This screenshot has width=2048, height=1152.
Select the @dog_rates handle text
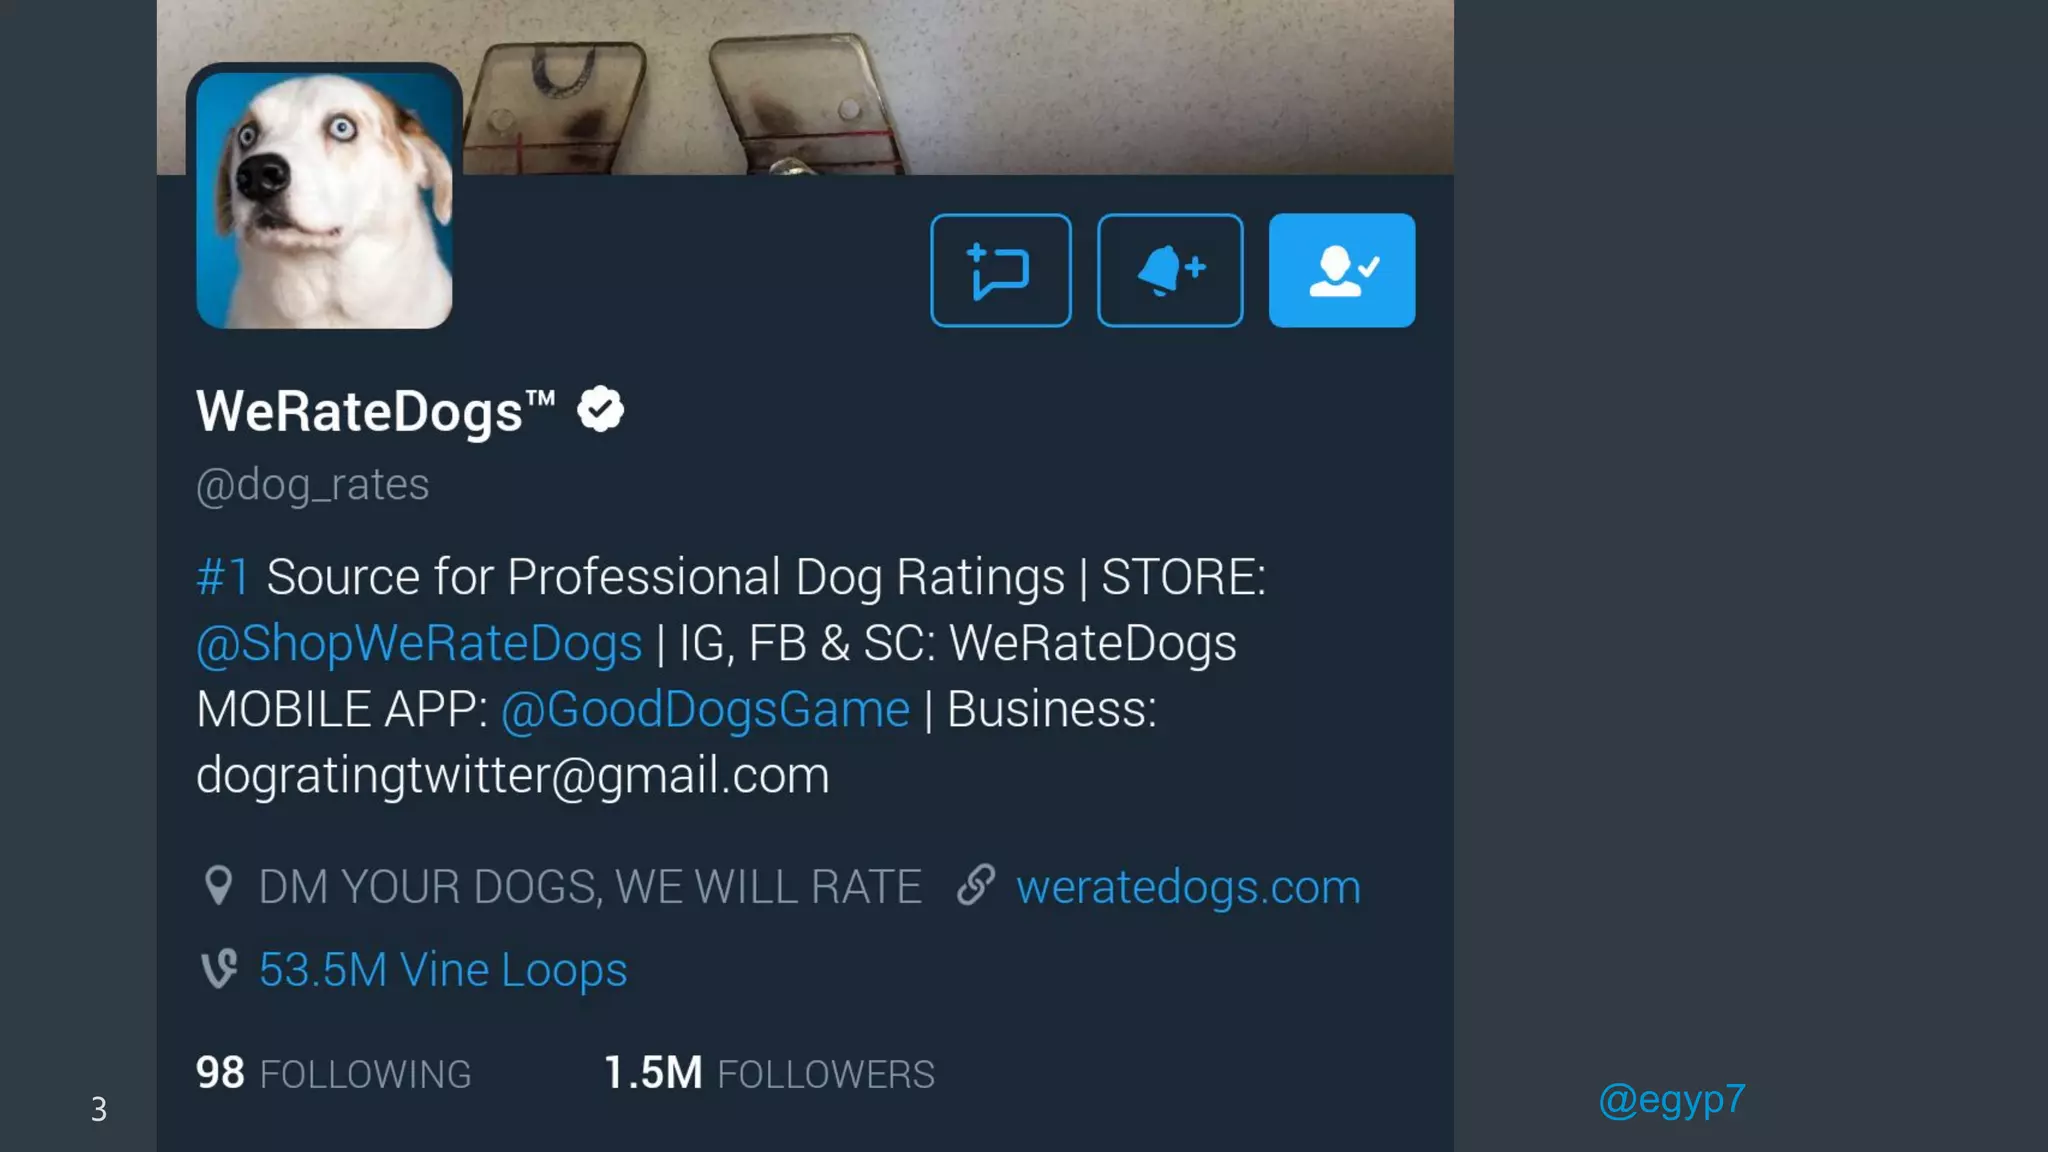(x=313, y=485)
